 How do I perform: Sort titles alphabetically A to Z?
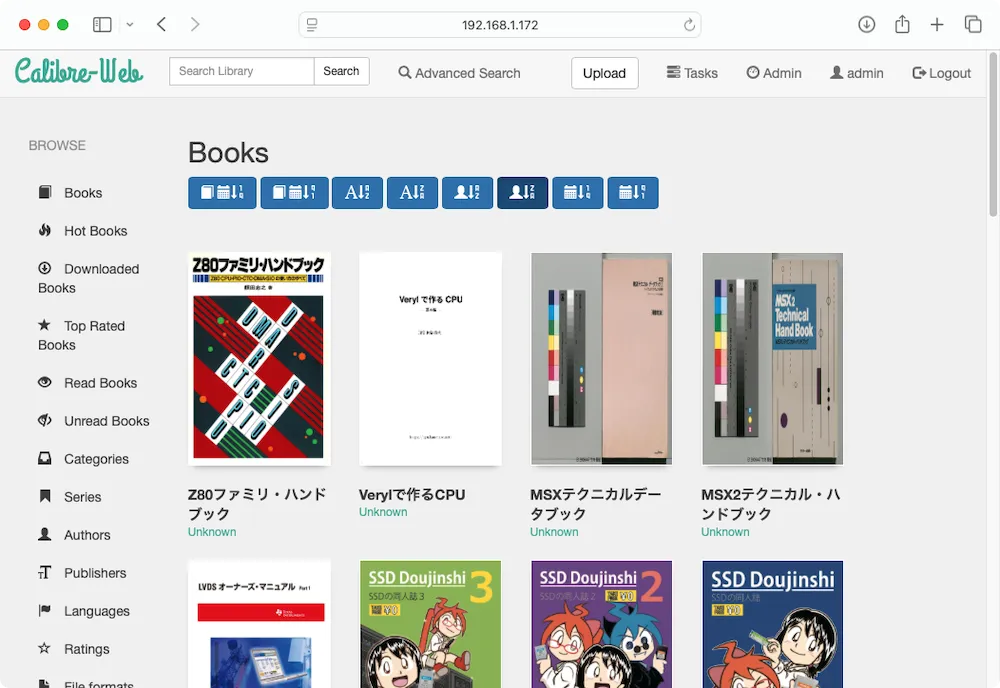point(357,193)
